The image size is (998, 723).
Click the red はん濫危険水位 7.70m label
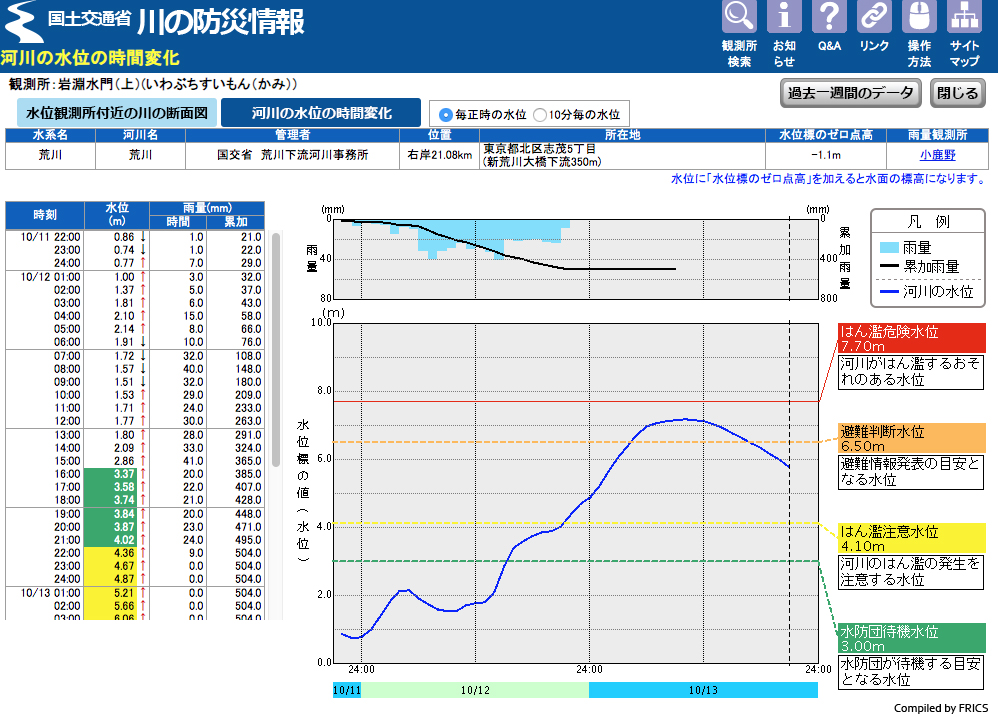tap(911, 338)
